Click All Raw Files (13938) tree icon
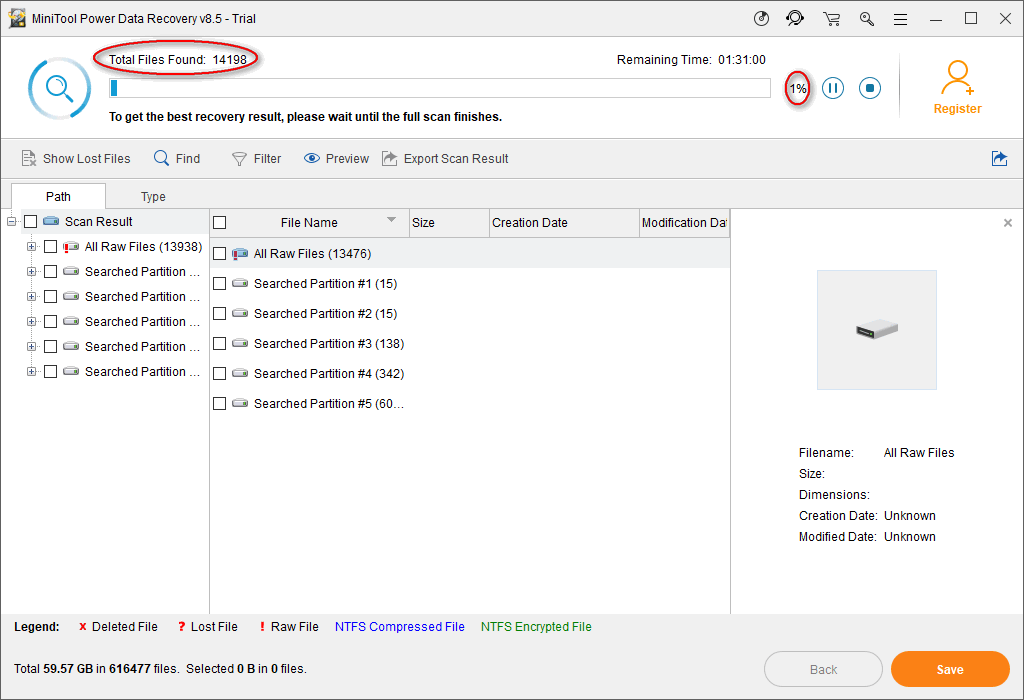1024x700 pixels. [x=71, y=247]
